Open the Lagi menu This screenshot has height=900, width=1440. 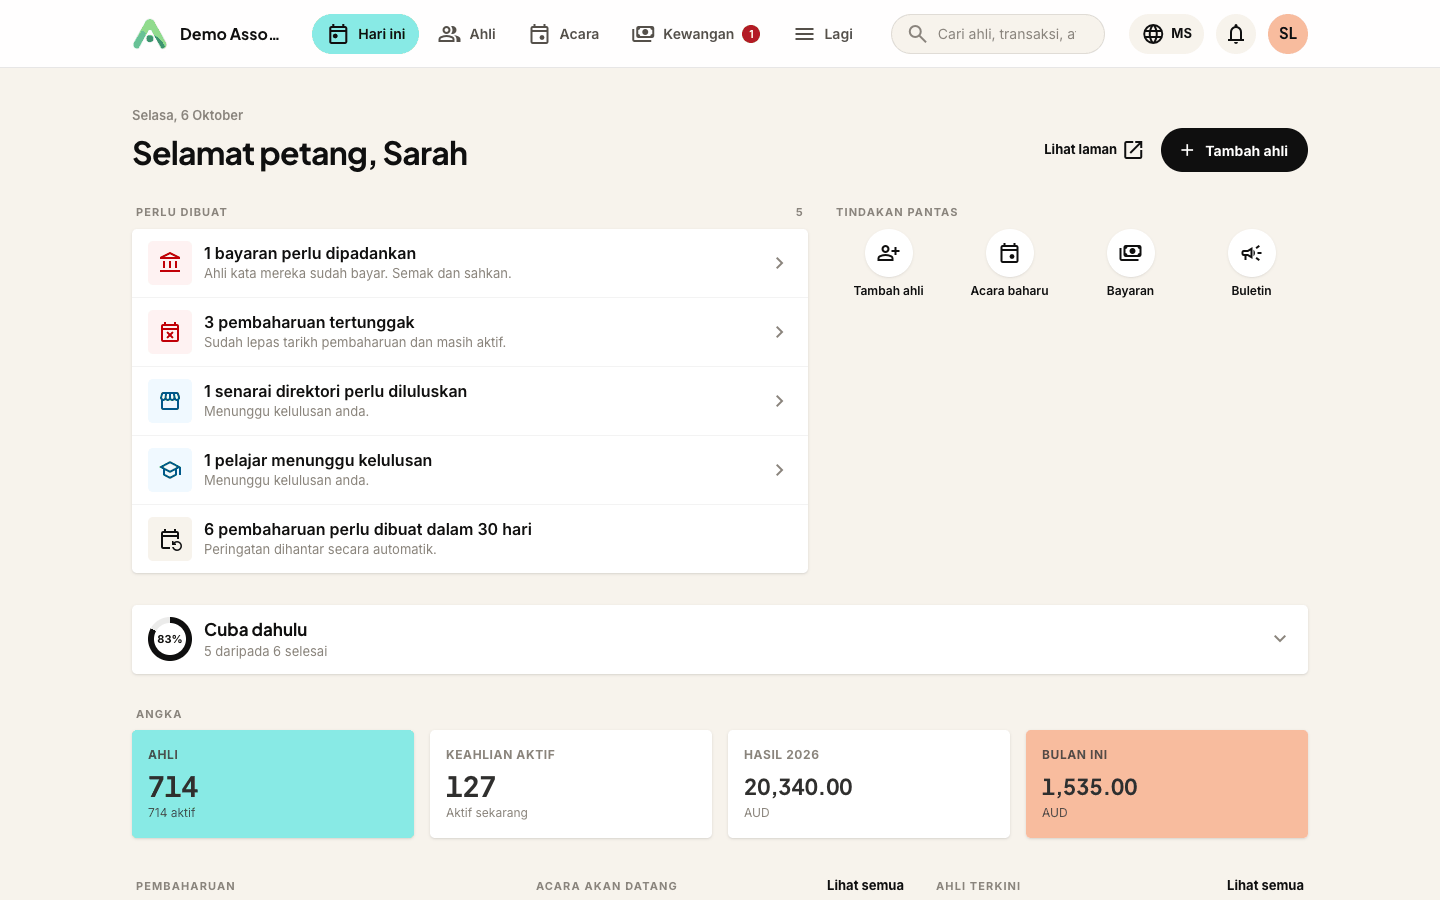(x=823, y=34)
